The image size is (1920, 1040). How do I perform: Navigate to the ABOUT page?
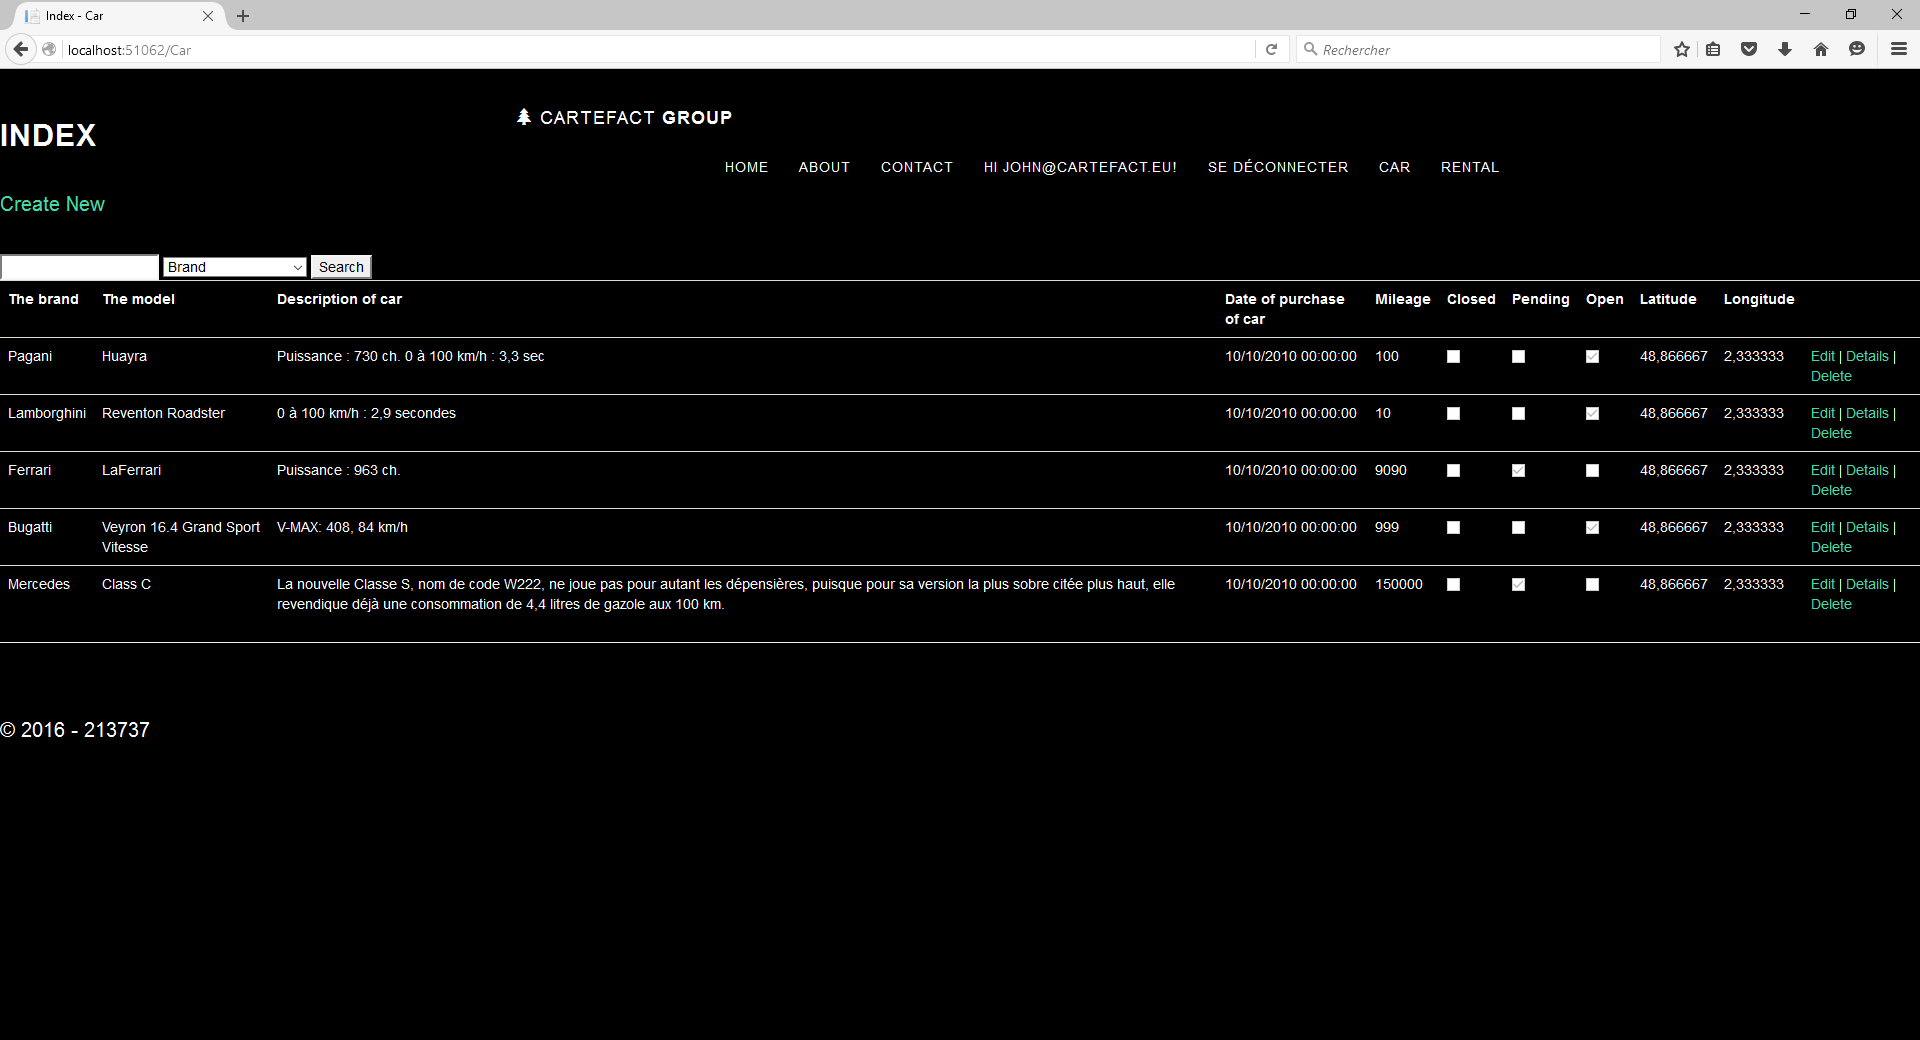click(x=824, y=167)
